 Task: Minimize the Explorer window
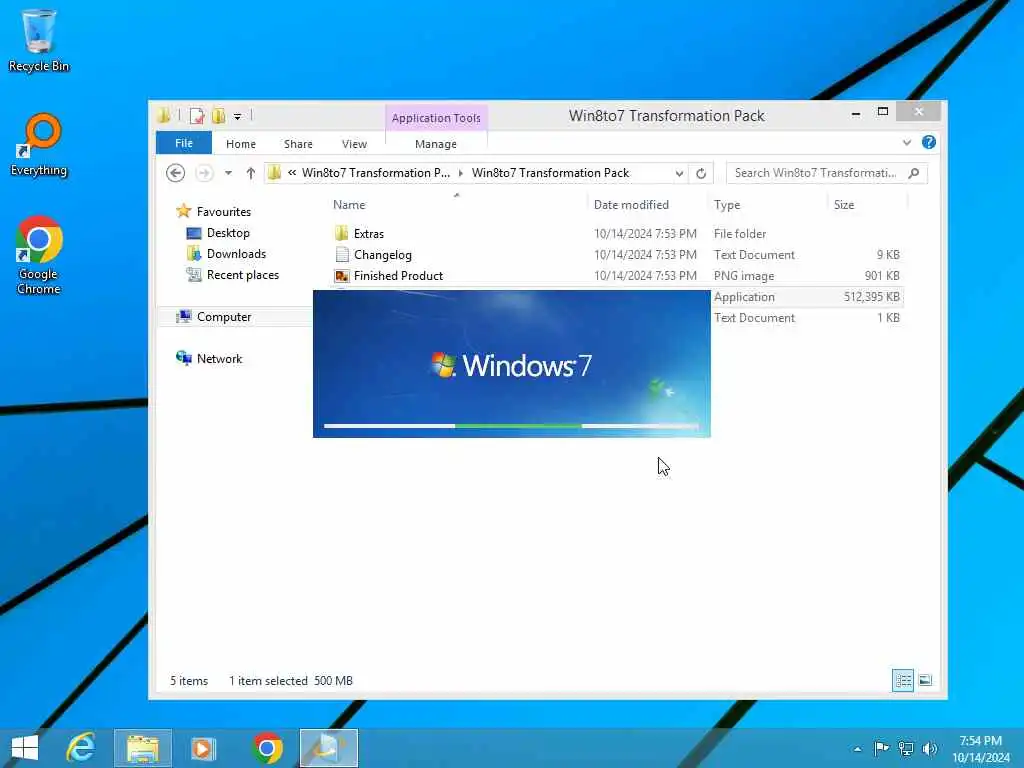click(x=856, y=114)
